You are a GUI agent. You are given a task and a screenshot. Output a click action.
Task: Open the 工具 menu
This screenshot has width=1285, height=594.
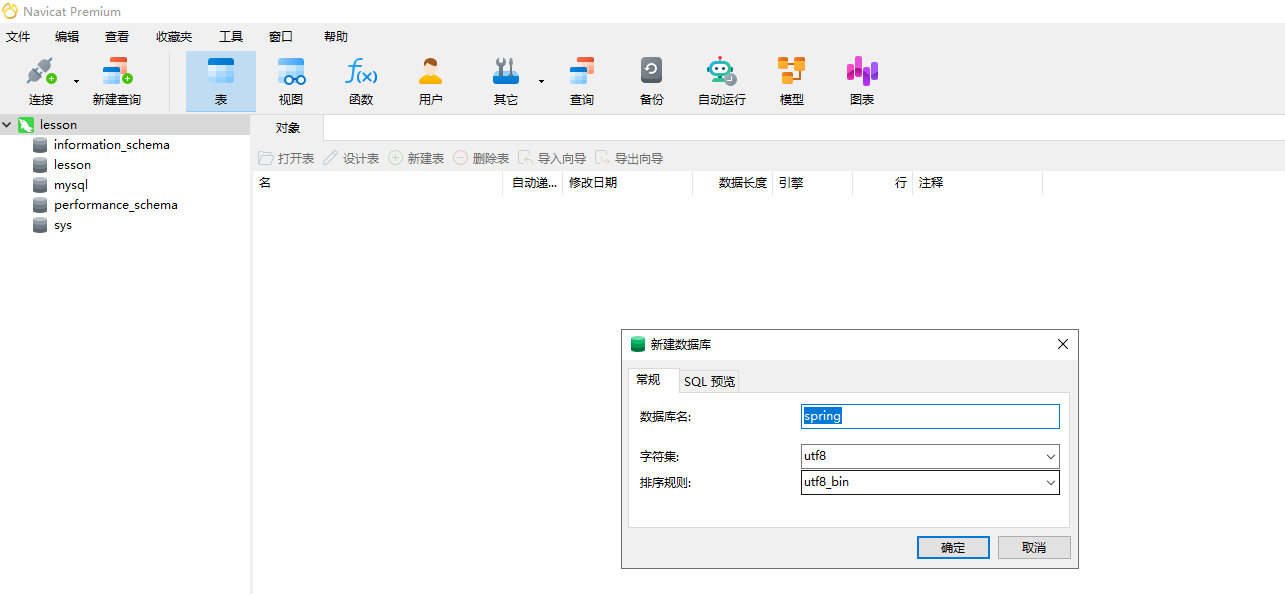click(x=231, y=37)
